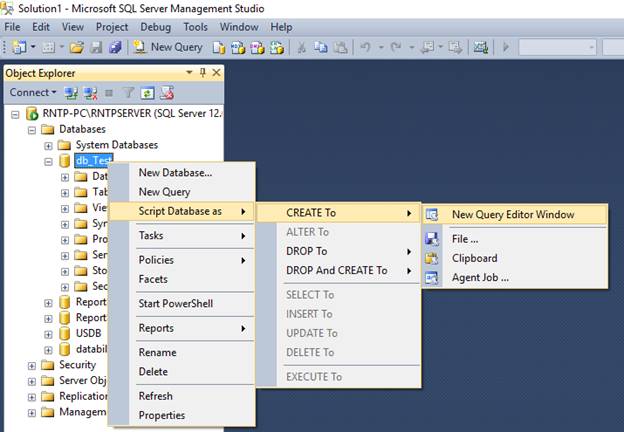
Task: Expand the USDB database node
Action: click(x=48, y=335)
